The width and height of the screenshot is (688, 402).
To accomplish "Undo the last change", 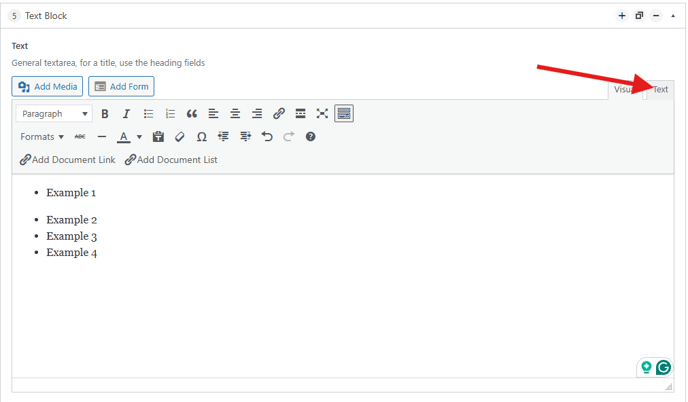I will pos(267,137).
